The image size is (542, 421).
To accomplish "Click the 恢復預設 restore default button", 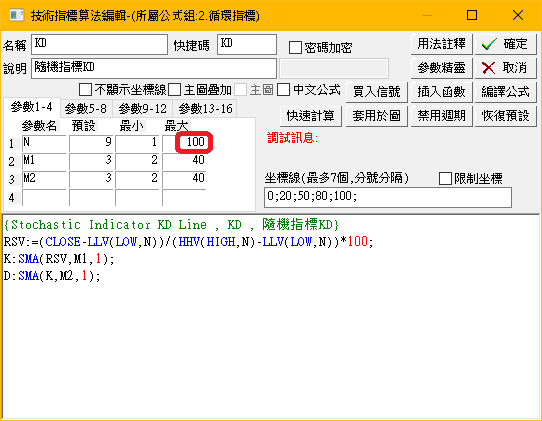I will pyautogui.click(x=505, y=116).
